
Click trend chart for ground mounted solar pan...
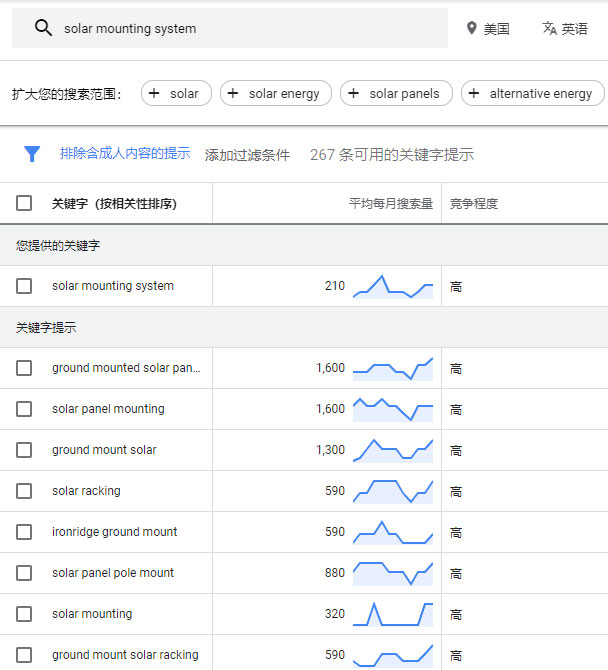coord(393,369)
